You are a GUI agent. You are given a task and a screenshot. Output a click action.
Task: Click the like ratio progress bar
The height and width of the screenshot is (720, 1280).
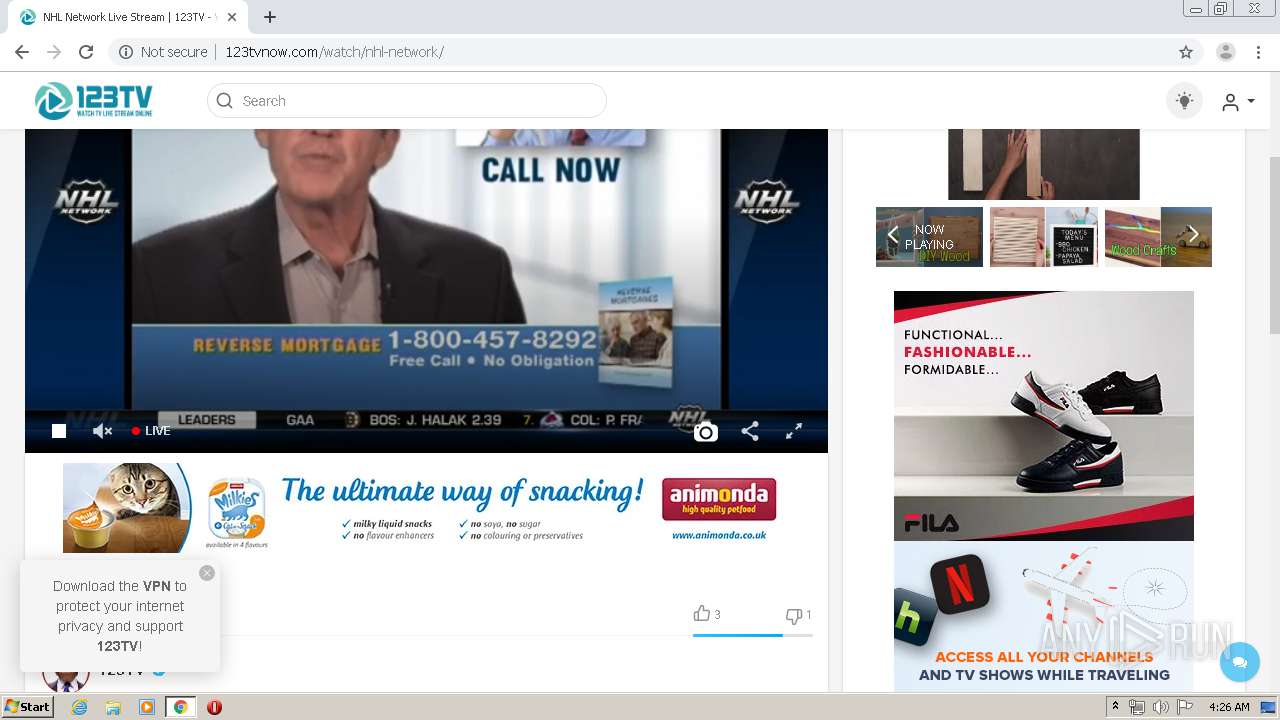(753, 635)
